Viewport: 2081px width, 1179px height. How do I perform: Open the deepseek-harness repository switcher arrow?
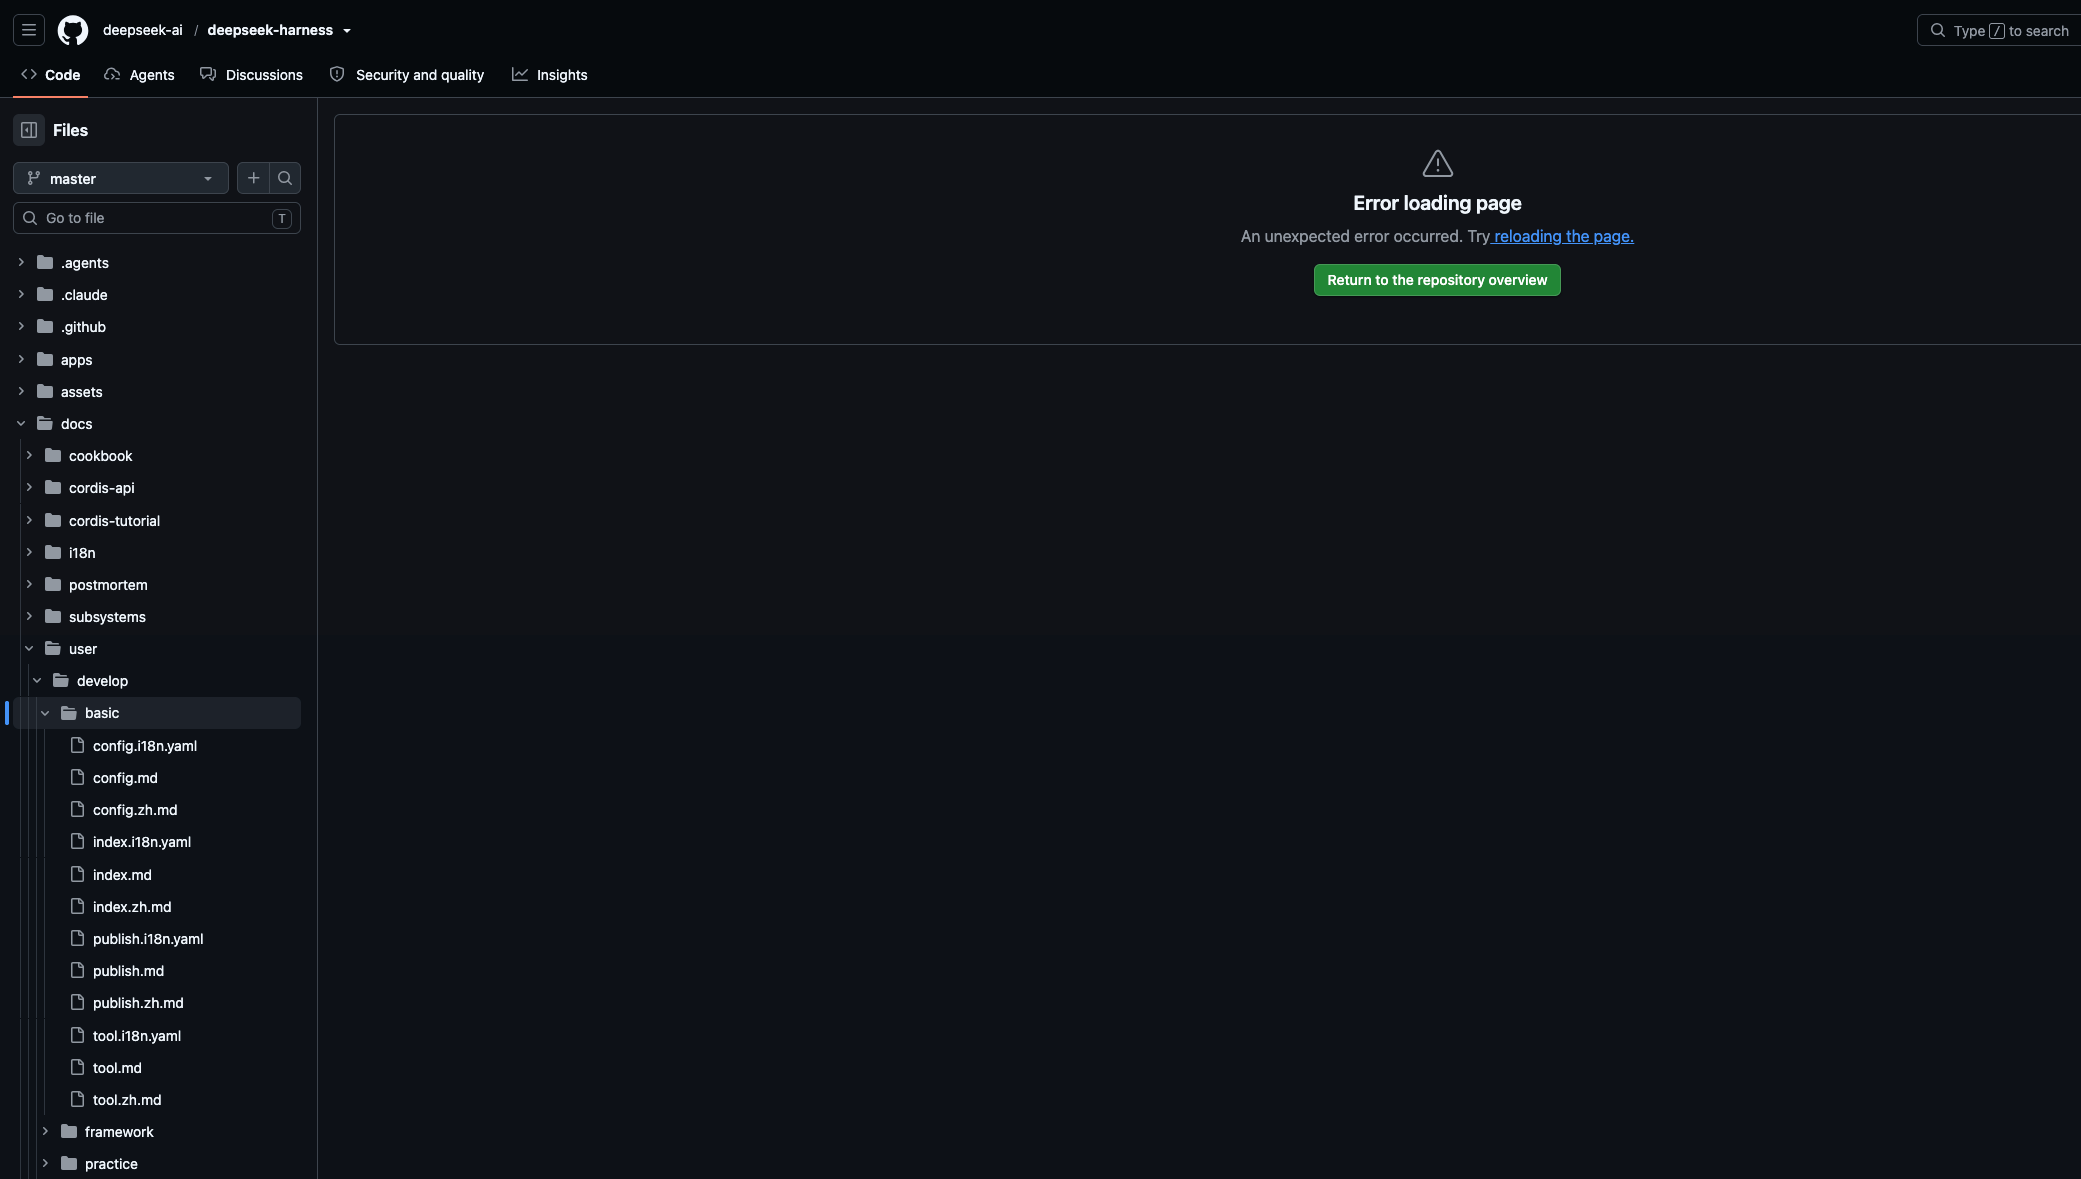point(347,31)
